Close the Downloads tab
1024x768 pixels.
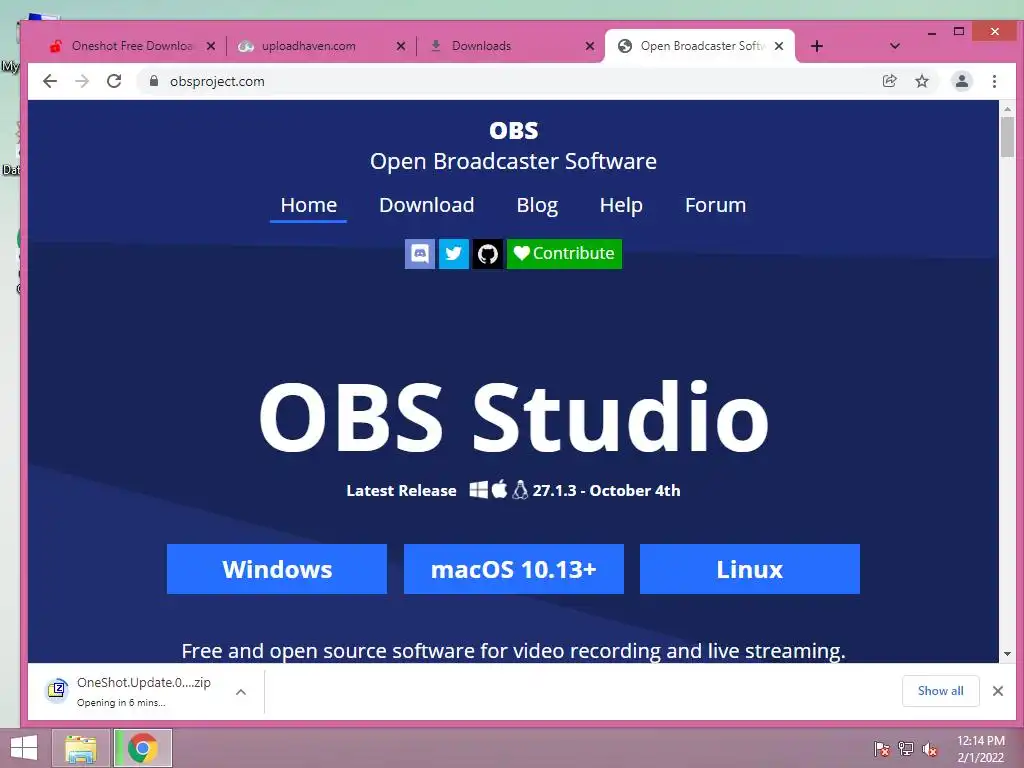click(590, 46)
